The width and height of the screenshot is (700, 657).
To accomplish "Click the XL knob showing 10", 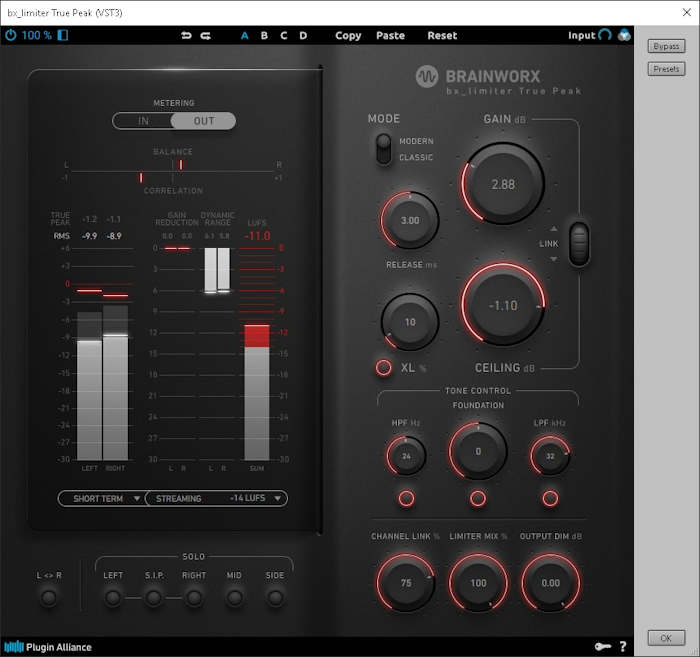I will click(410, 322).
